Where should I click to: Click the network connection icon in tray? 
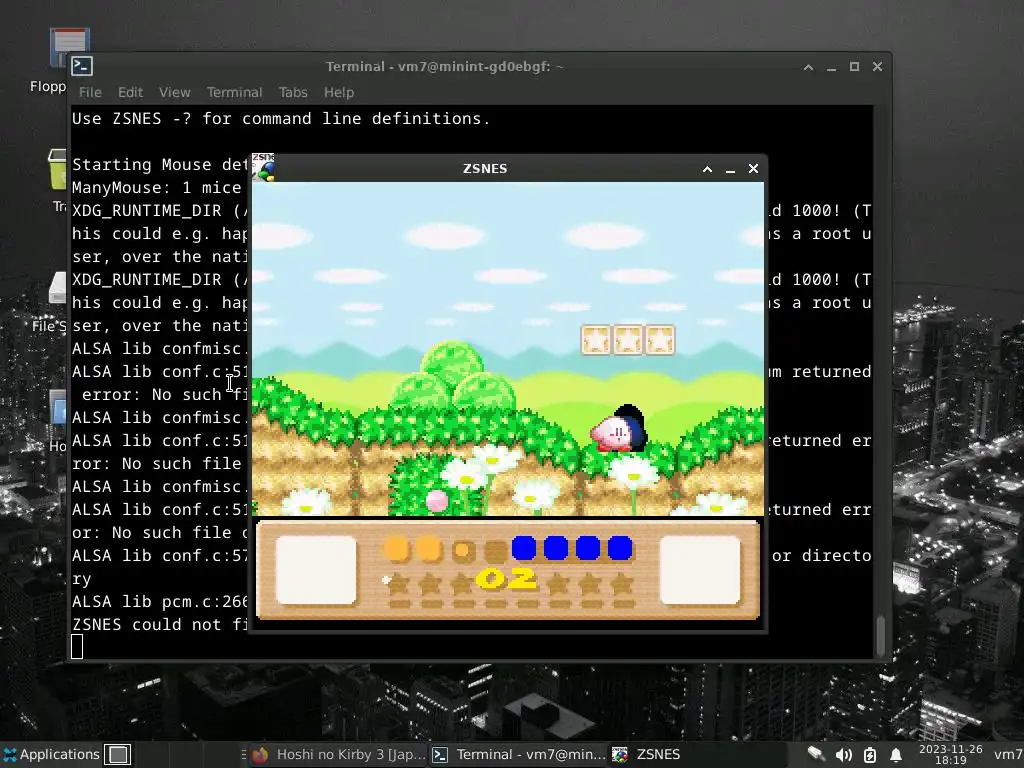tap(816, 754)
